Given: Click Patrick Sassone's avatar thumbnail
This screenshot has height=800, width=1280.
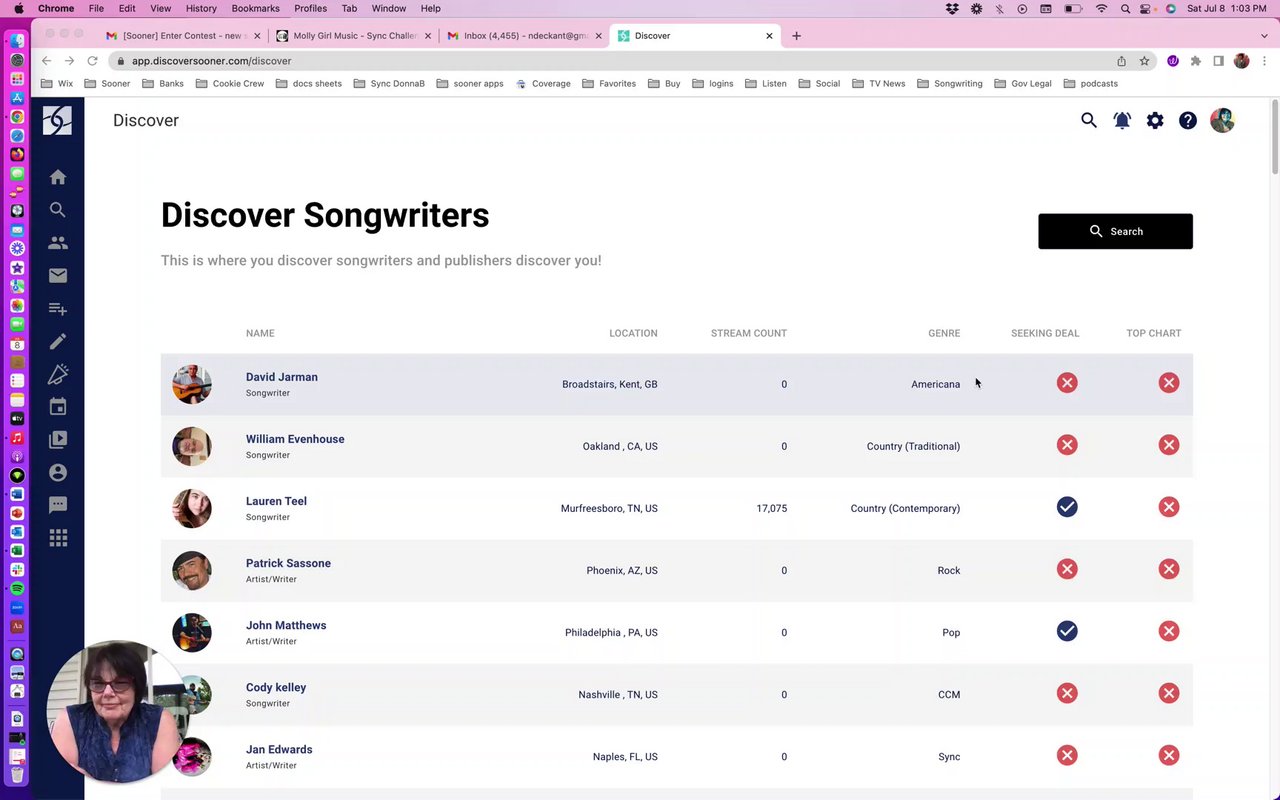Looking at the screenshot, I should click(192, 571).
